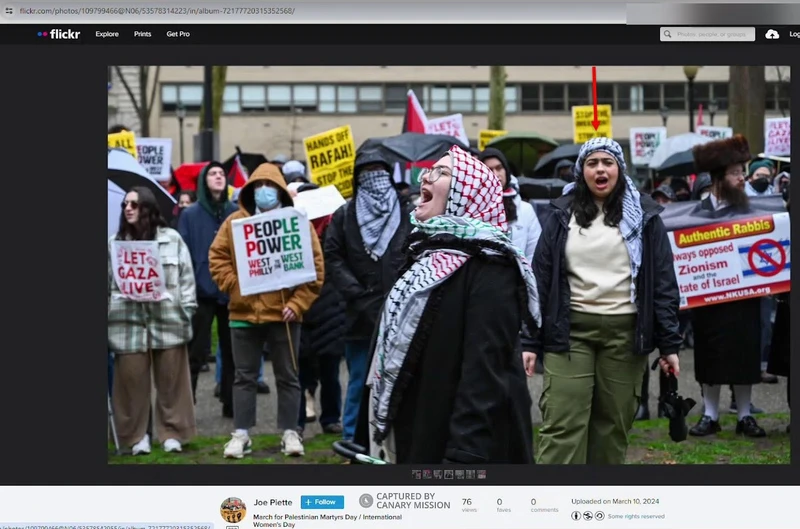
Task: Click Get Pro link
Action: tap(178, 34)
